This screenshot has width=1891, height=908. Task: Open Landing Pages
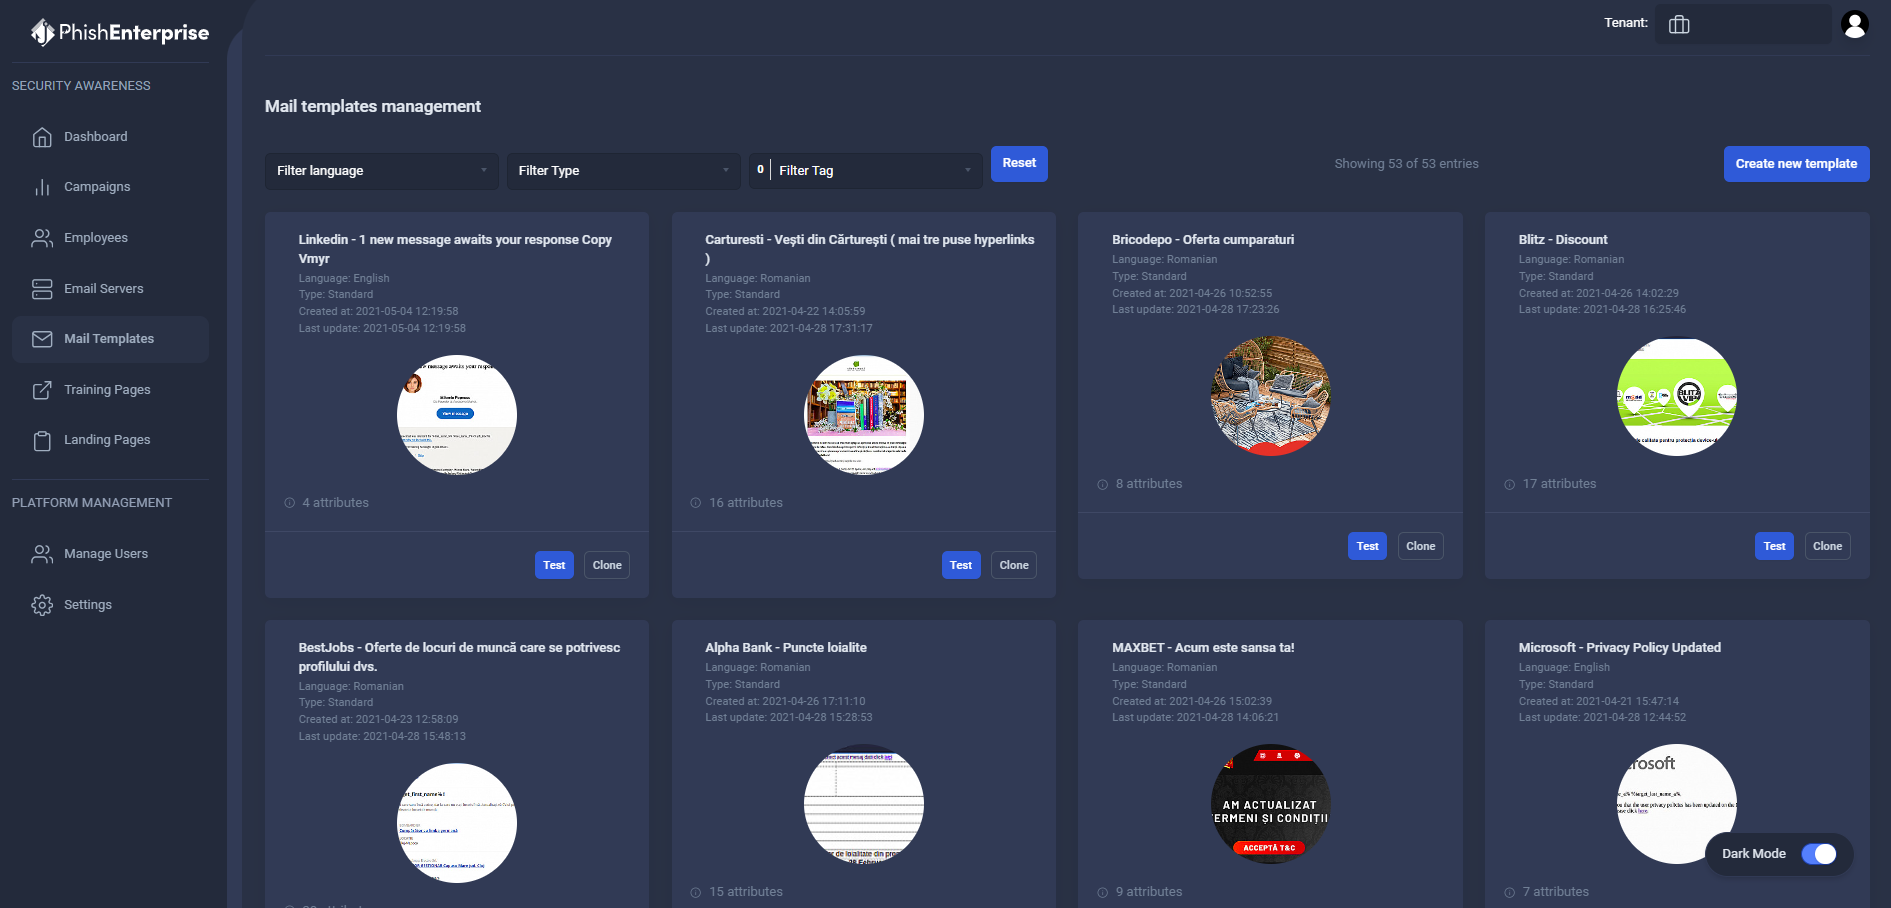click(x=110, y=440)
